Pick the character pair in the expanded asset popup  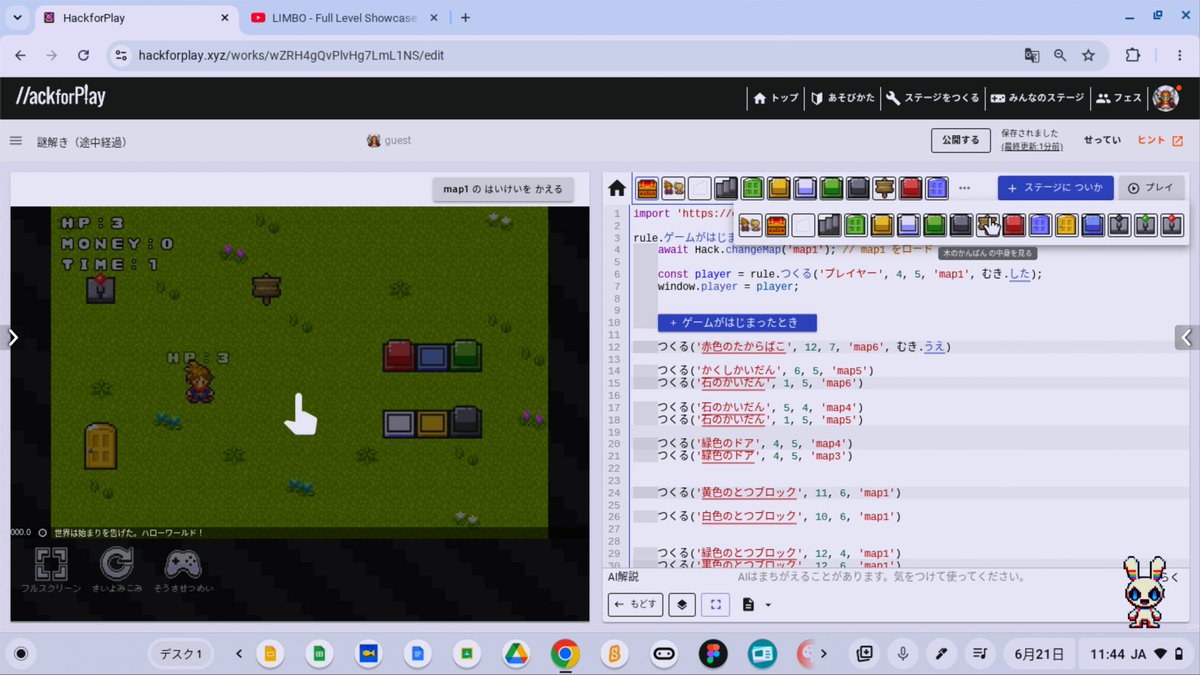pos(750,225)
